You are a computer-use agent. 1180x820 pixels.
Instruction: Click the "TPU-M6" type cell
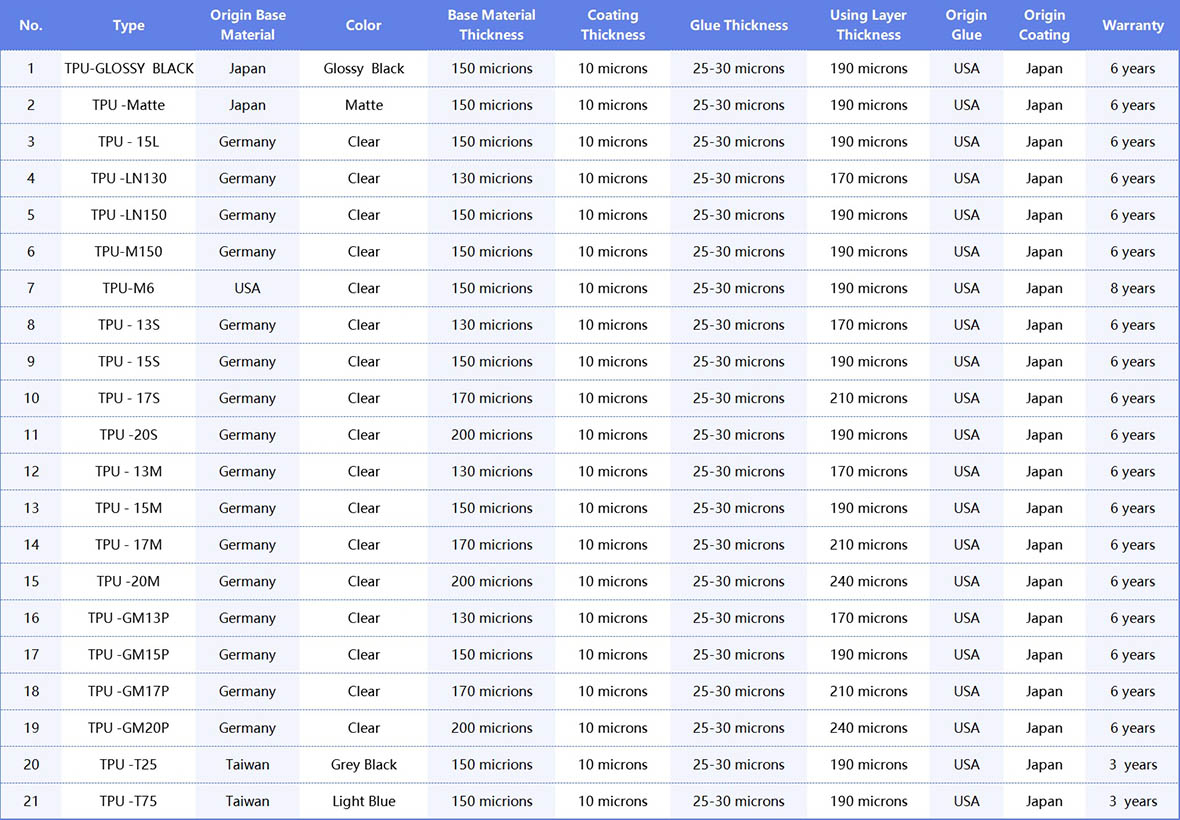128,288
